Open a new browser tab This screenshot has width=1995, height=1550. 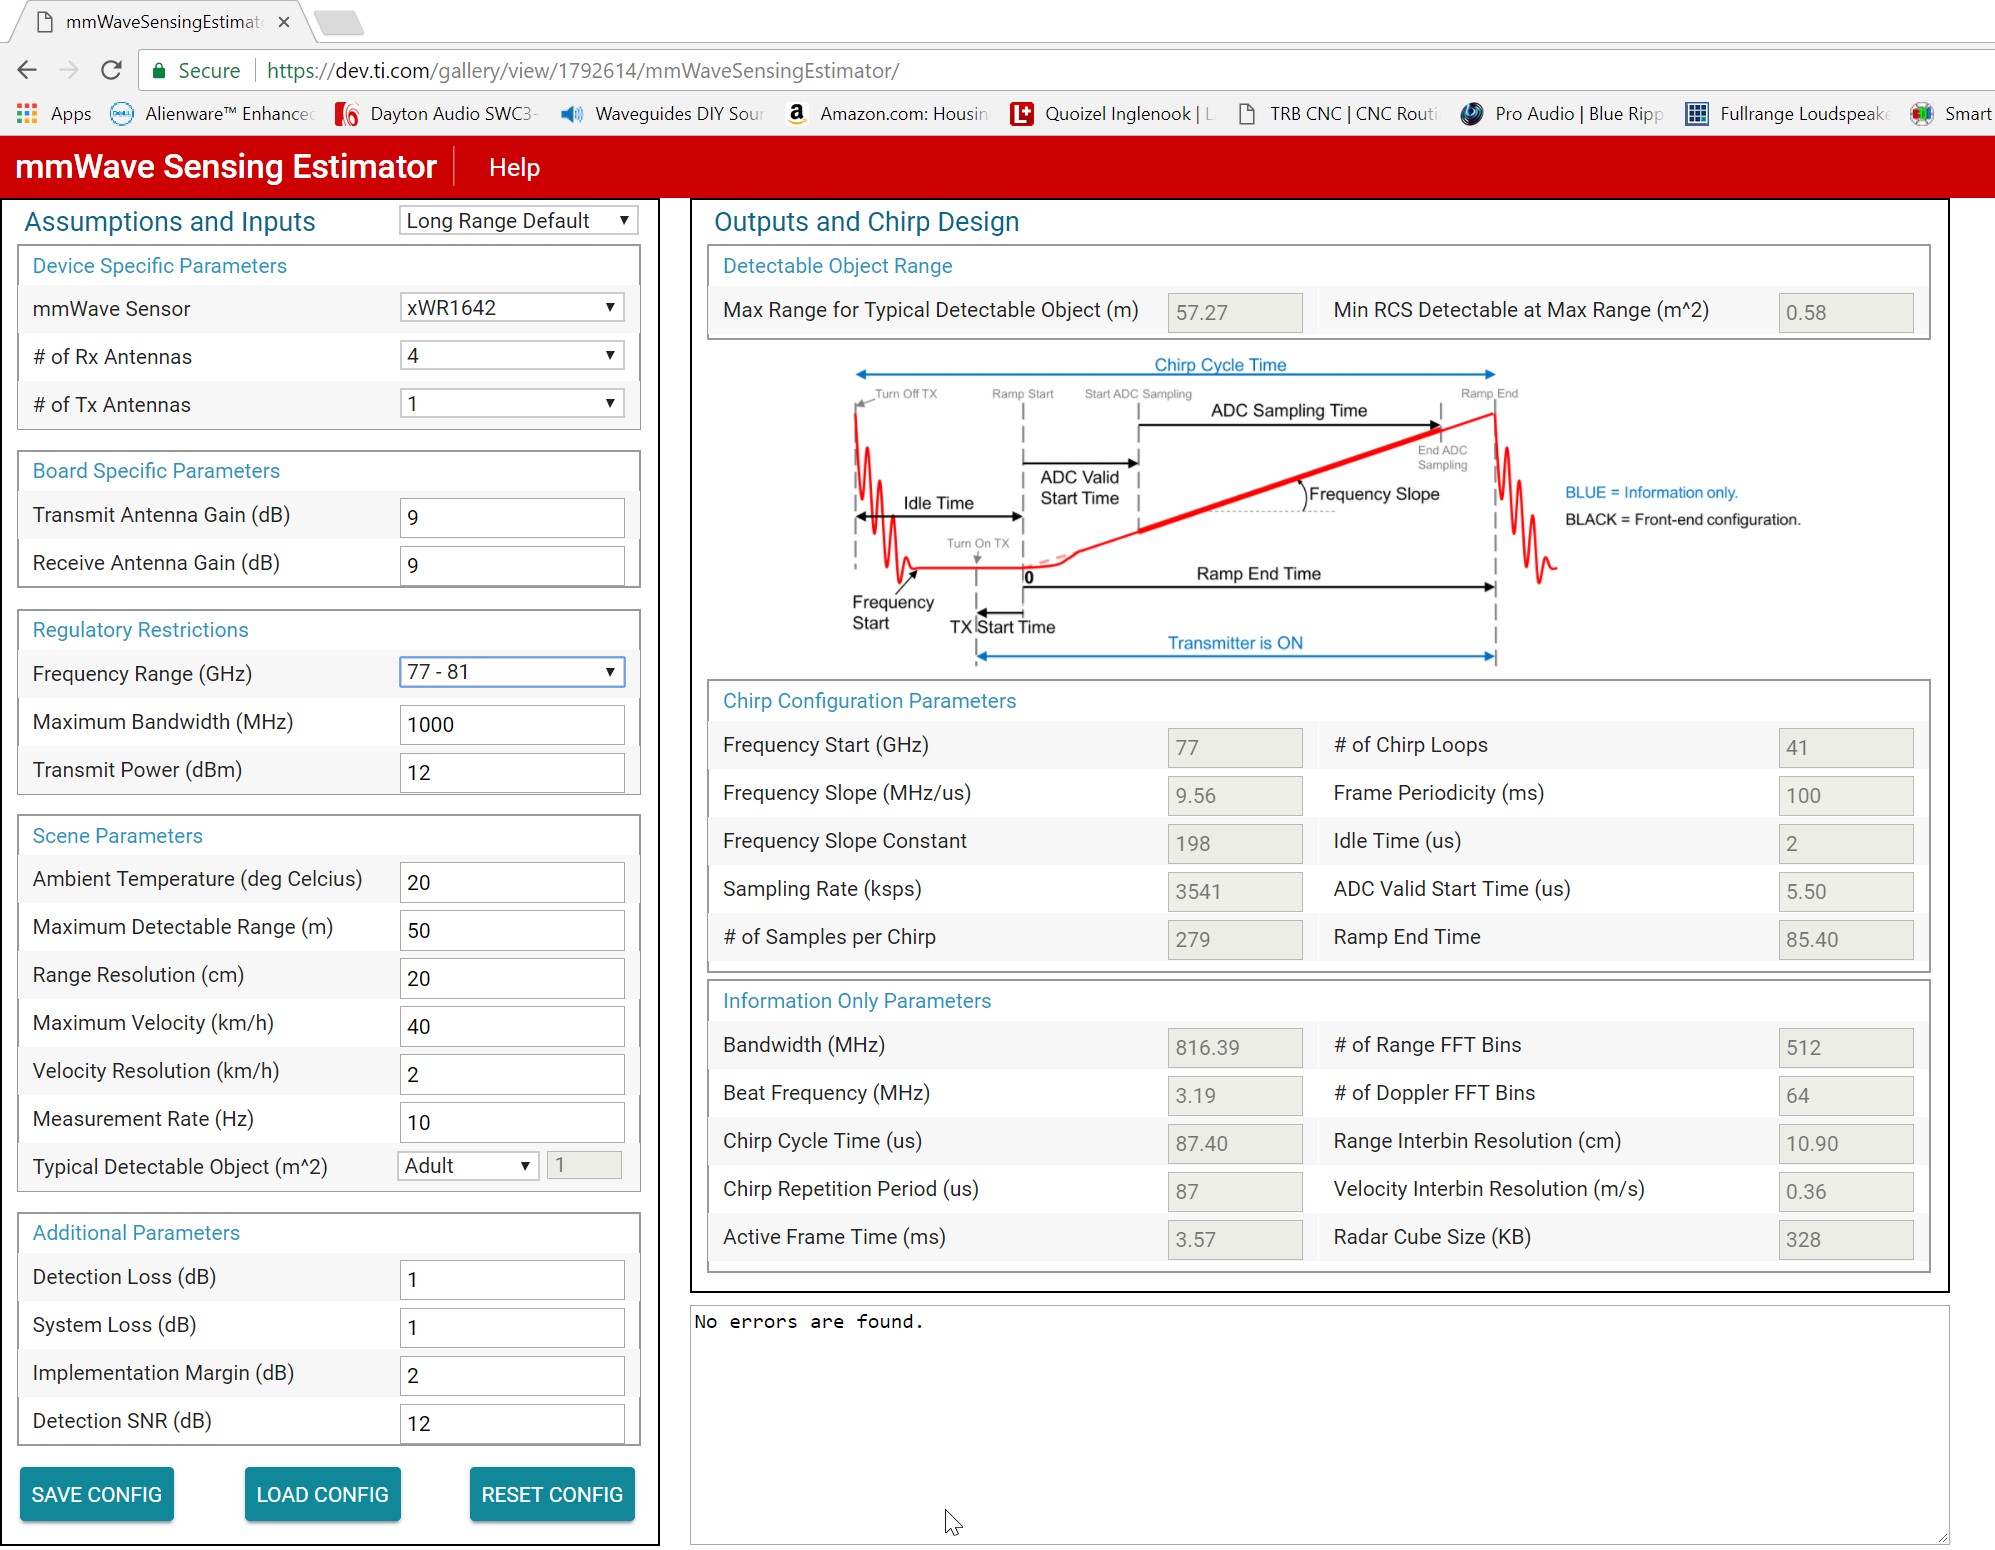[338, 22]
